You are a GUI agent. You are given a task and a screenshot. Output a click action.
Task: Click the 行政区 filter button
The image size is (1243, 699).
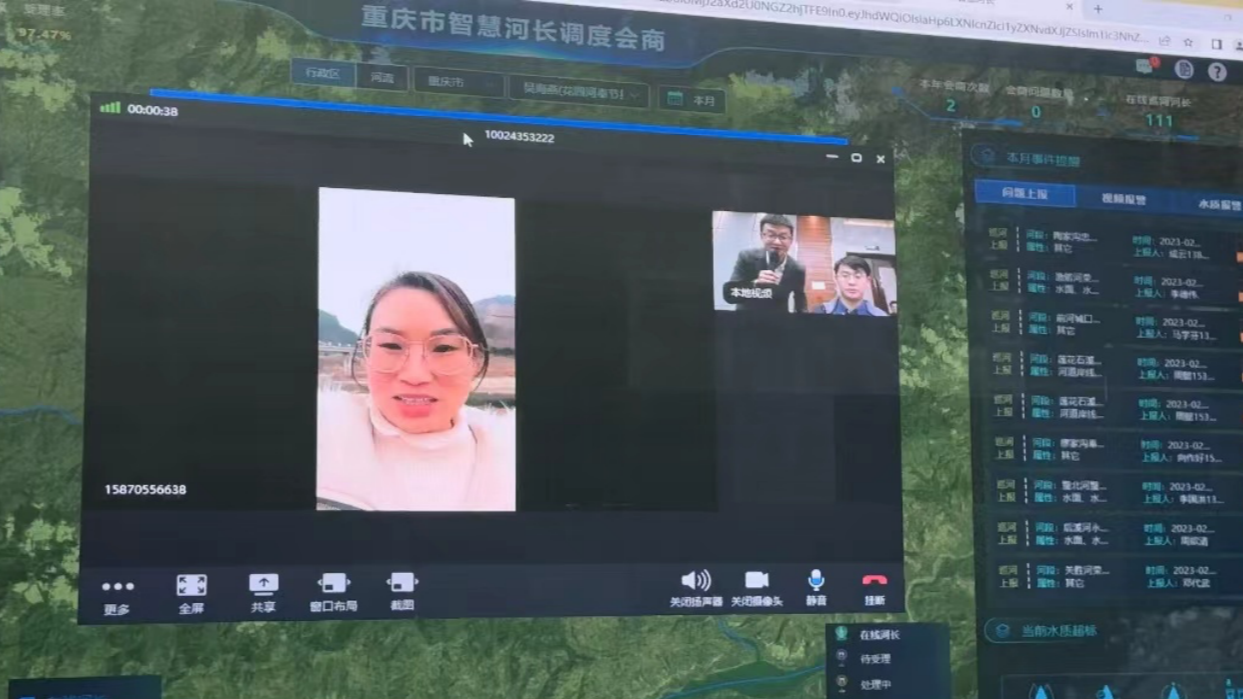coord(323,74)
